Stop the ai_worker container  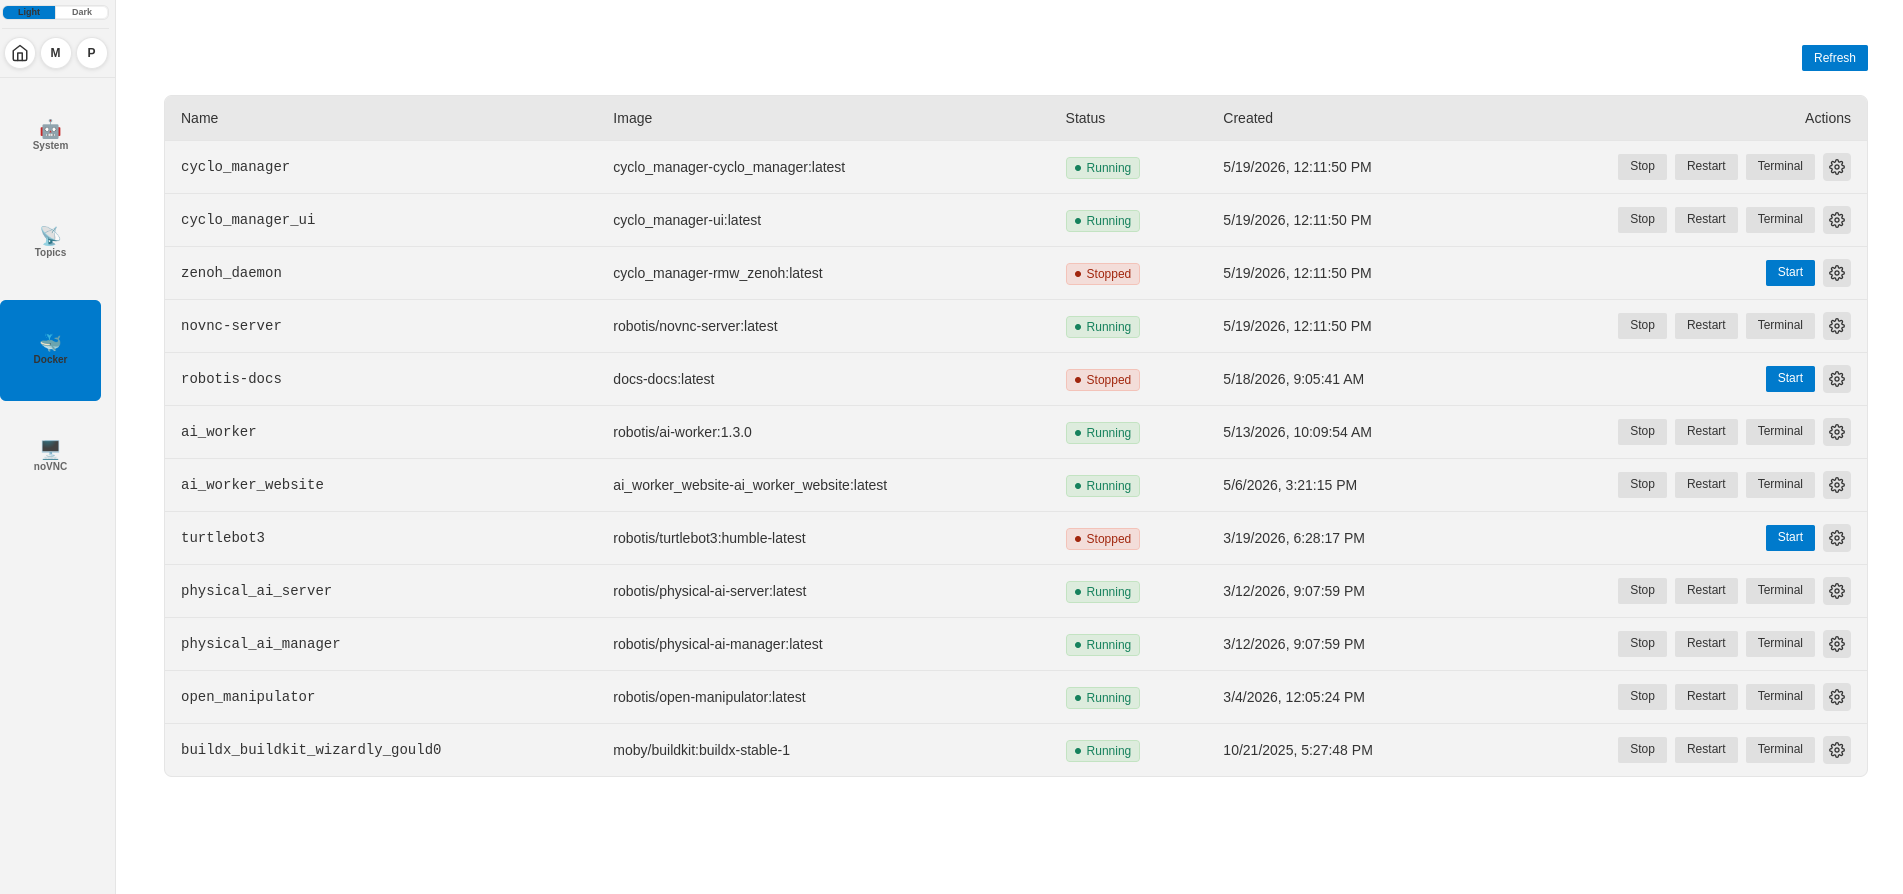tap(1642, 432)
